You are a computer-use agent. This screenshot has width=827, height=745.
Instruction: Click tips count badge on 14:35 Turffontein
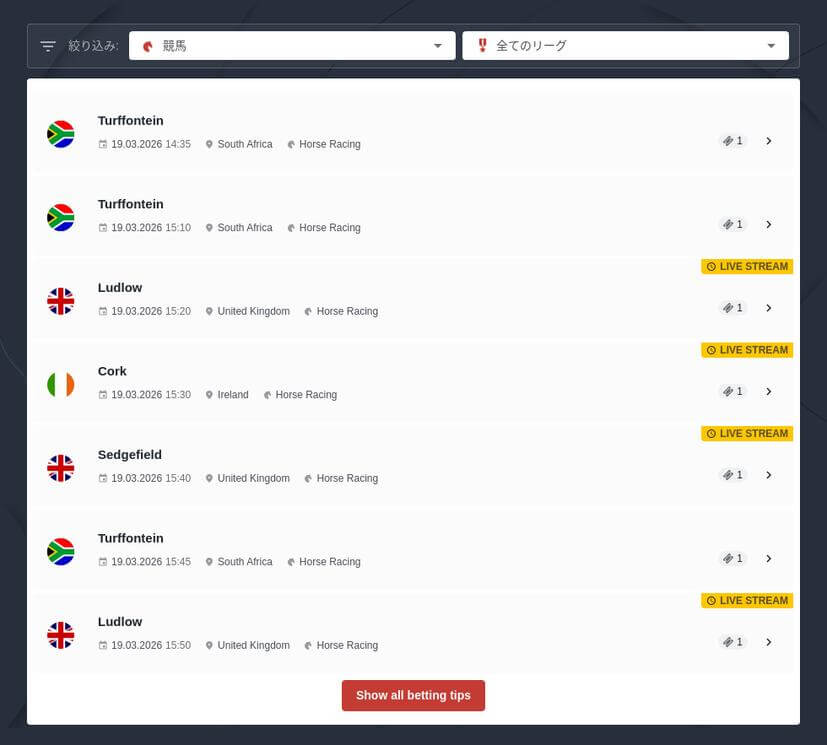[733, 141]
